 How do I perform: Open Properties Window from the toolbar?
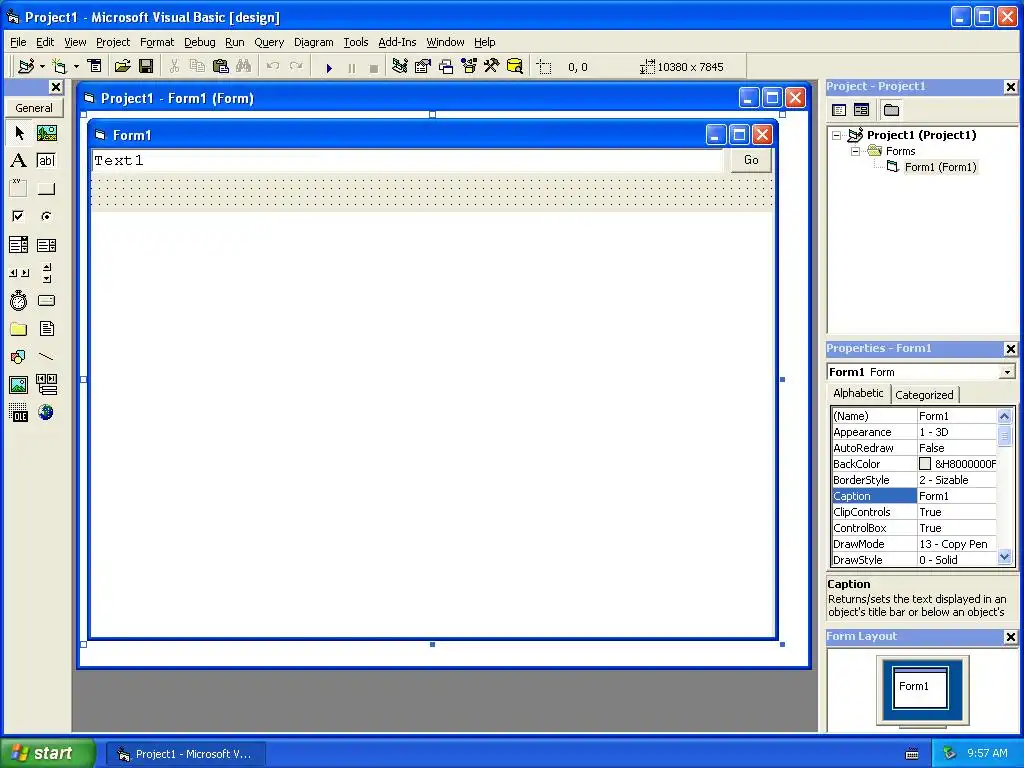423,66
